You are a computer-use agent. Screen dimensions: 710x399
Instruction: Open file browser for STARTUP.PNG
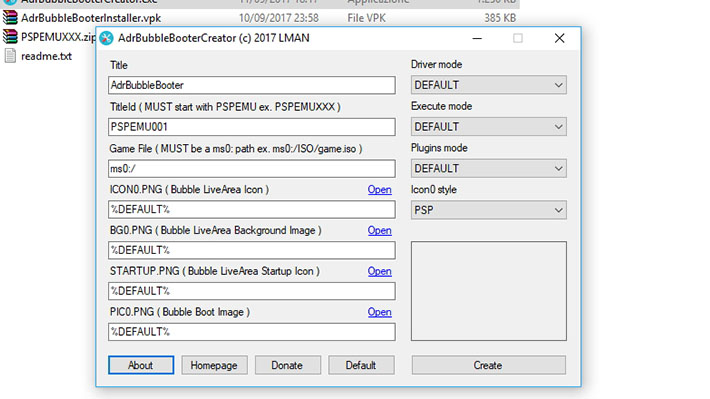pos(379,271)
